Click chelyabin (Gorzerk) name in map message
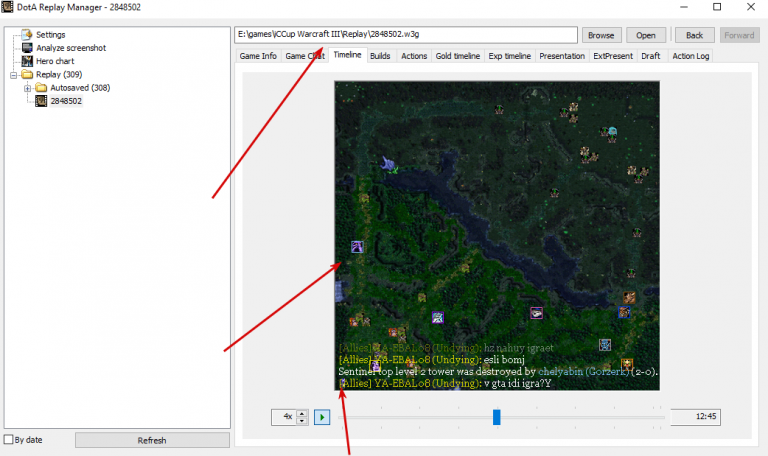 click(583, 372)
